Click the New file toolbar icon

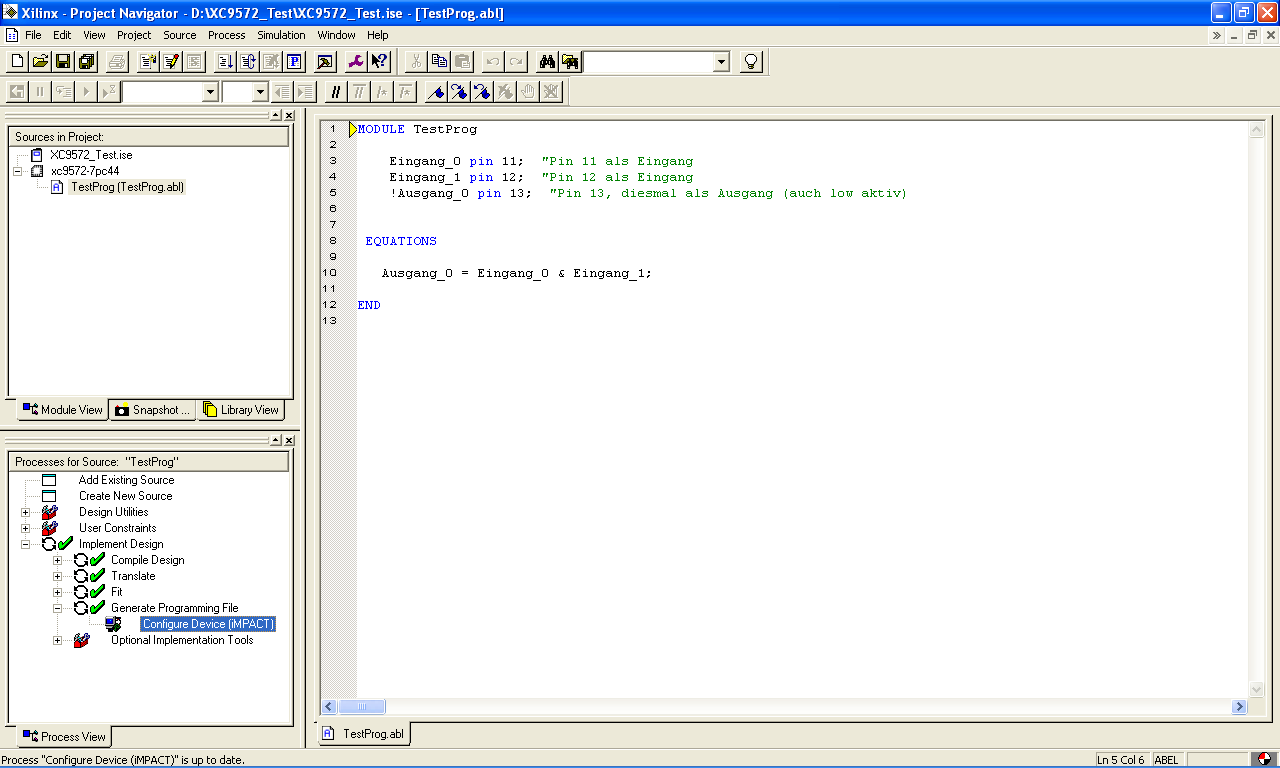pos(17,62)
